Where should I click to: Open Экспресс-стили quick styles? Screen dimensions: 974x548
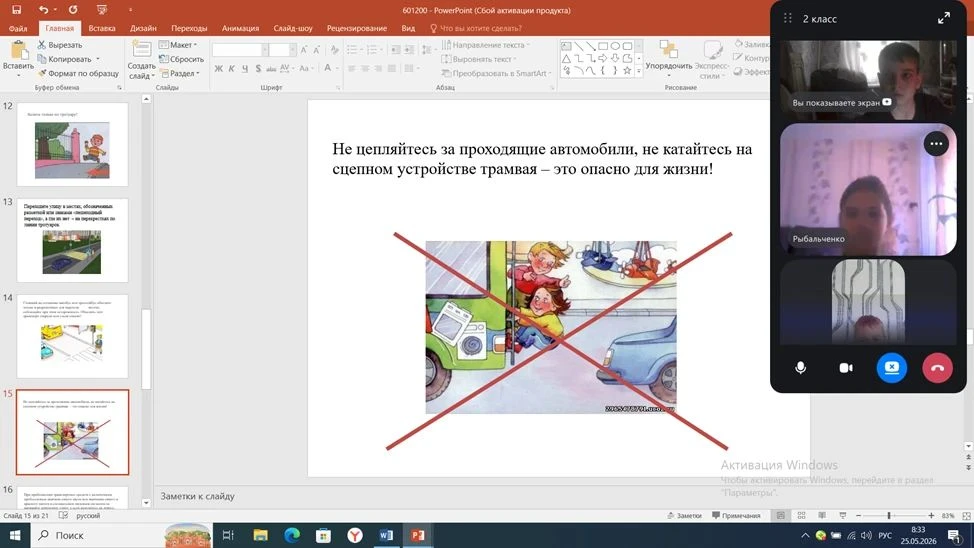(712, 60)
